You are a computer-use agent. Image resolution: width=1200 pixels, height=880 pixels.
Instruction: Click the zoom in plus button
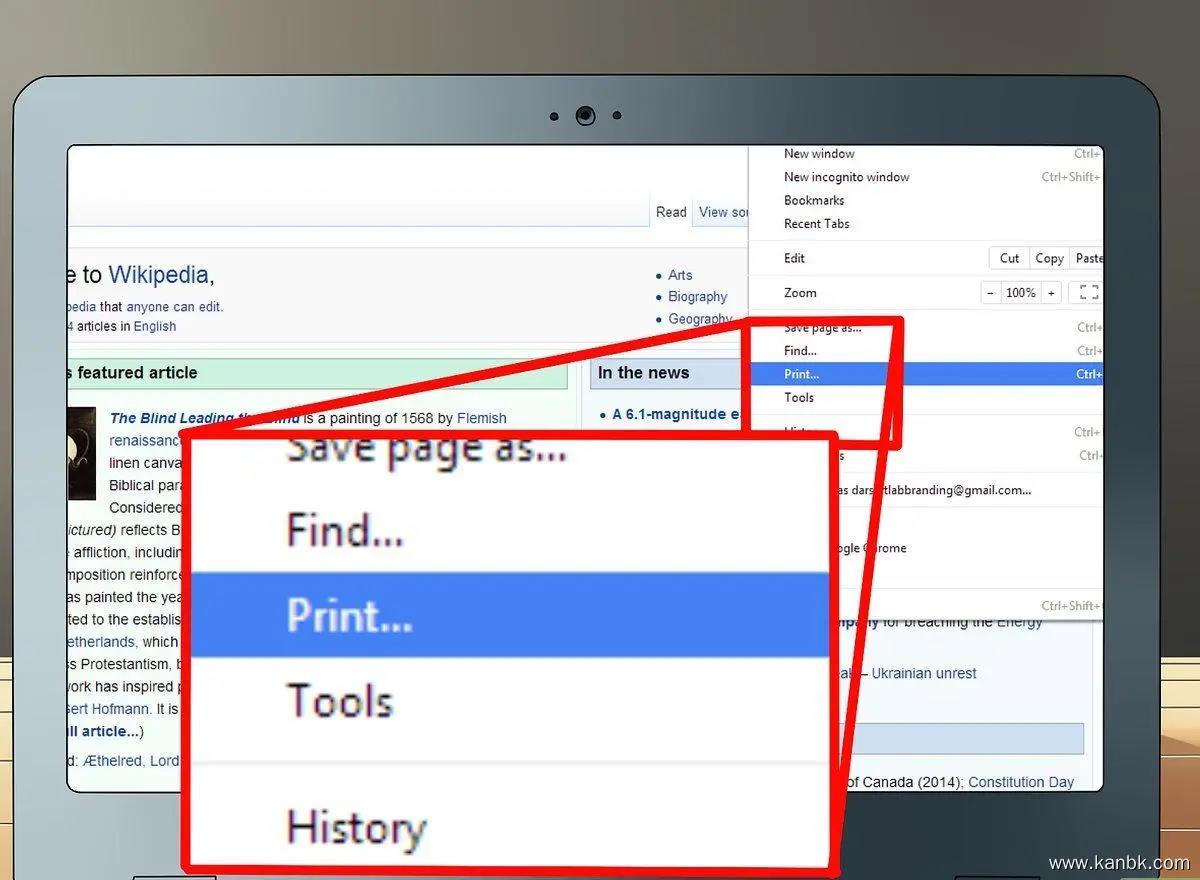1051,293
